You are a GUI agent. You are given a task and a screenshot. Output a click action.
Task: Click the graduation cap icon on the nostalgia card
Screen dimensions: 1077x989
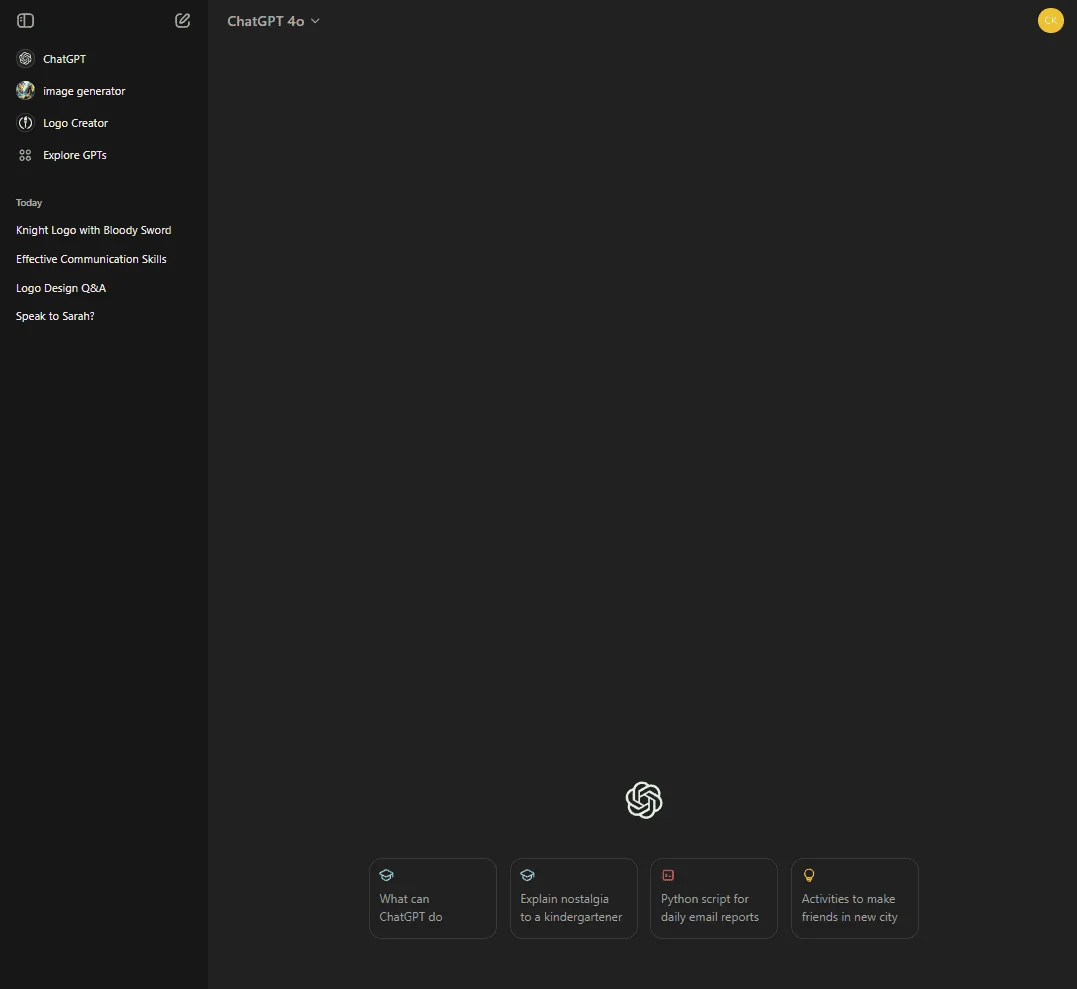pos(528,875)
